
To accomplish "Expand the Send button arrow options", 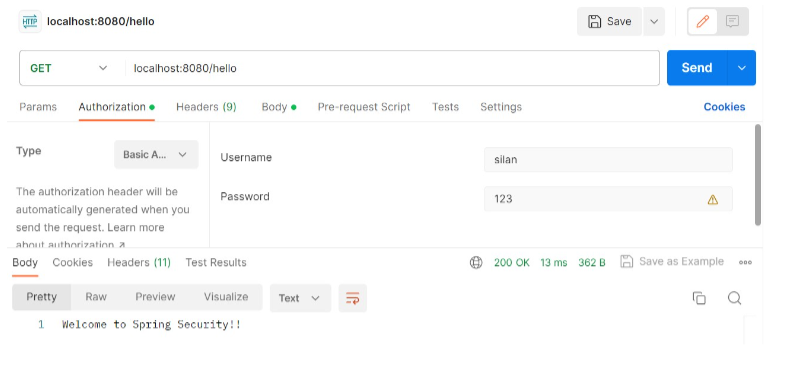I will (741, 68).
